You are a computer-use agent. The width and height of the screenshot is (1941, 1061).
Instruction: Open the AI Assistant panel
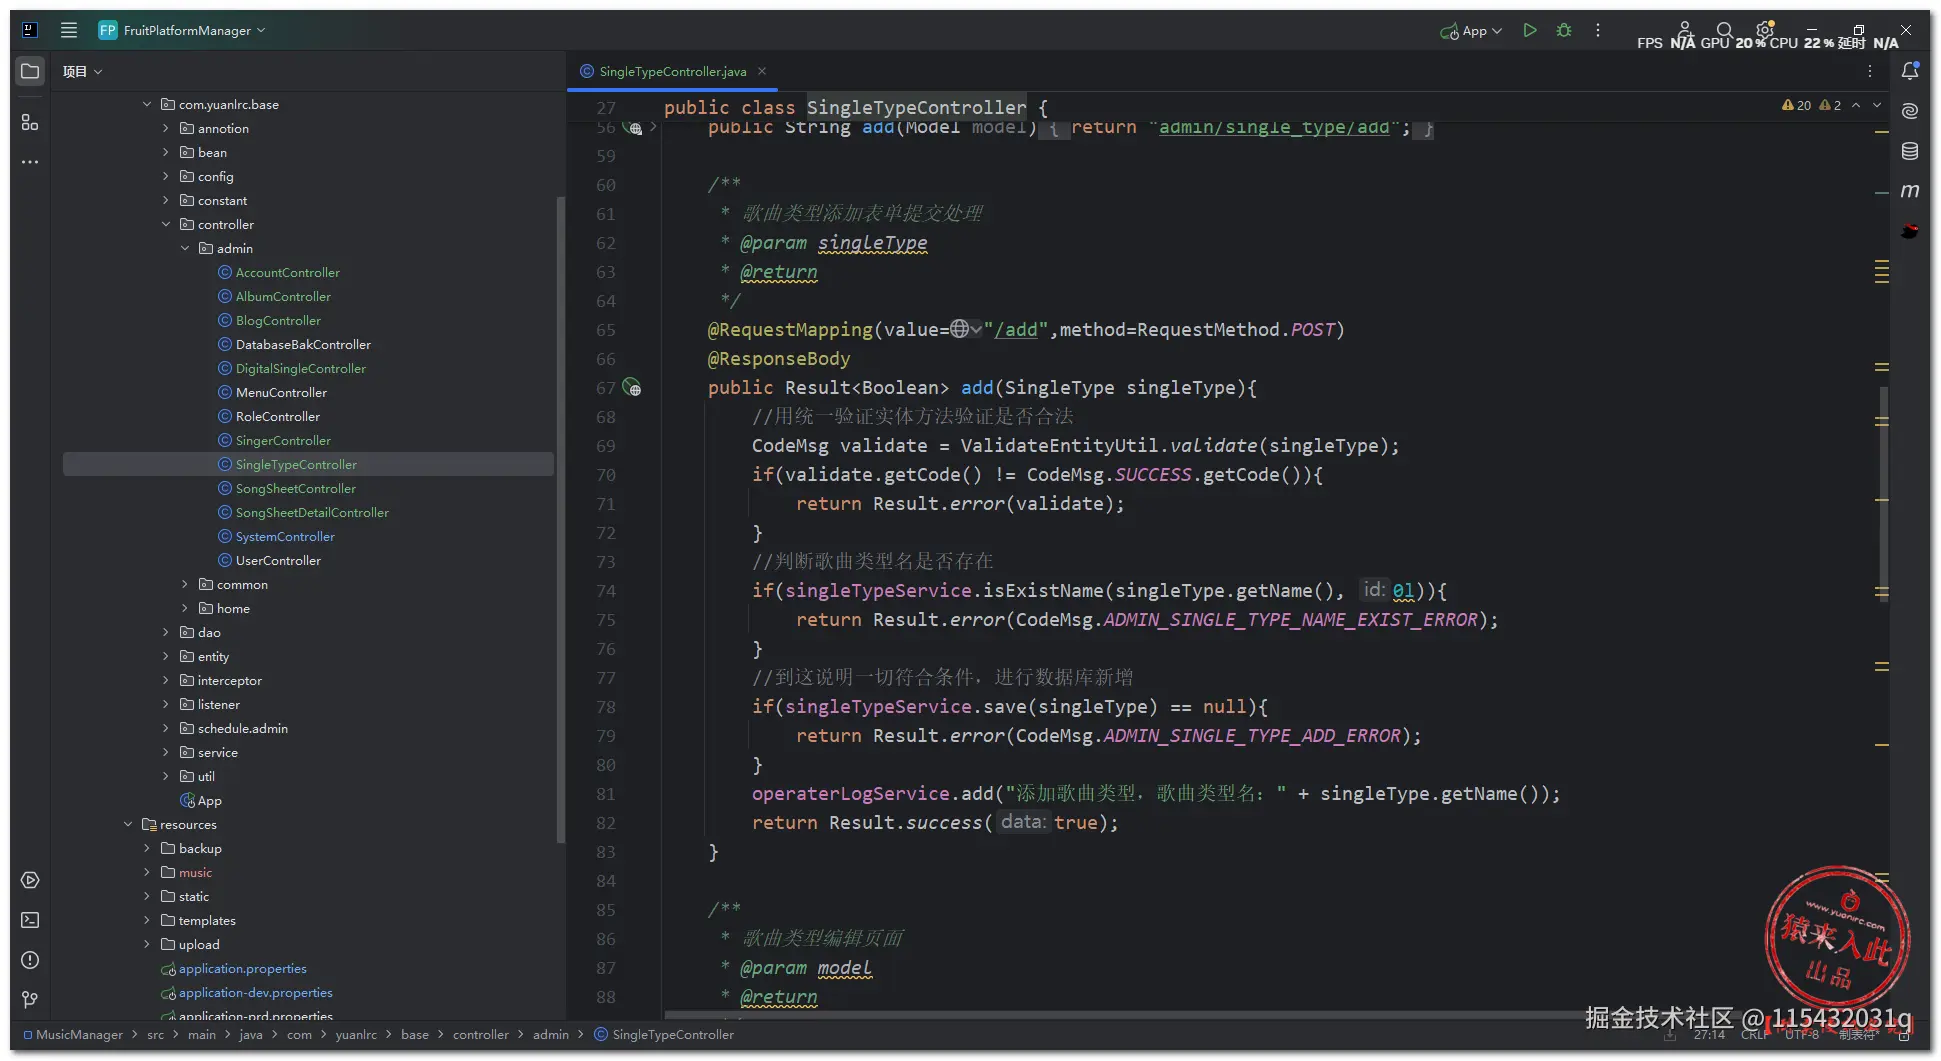coord(1910,111)
